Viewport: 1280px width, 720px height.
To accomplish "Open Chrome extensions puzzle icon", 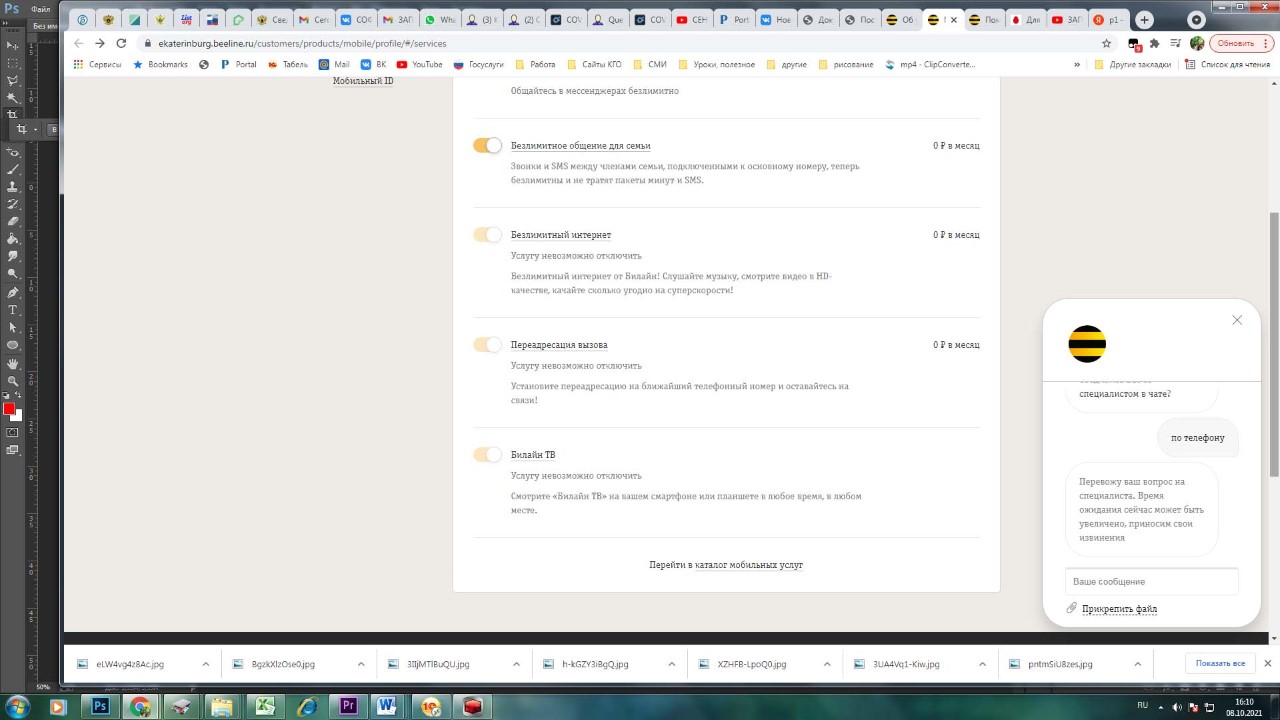I will (1155, 43).
